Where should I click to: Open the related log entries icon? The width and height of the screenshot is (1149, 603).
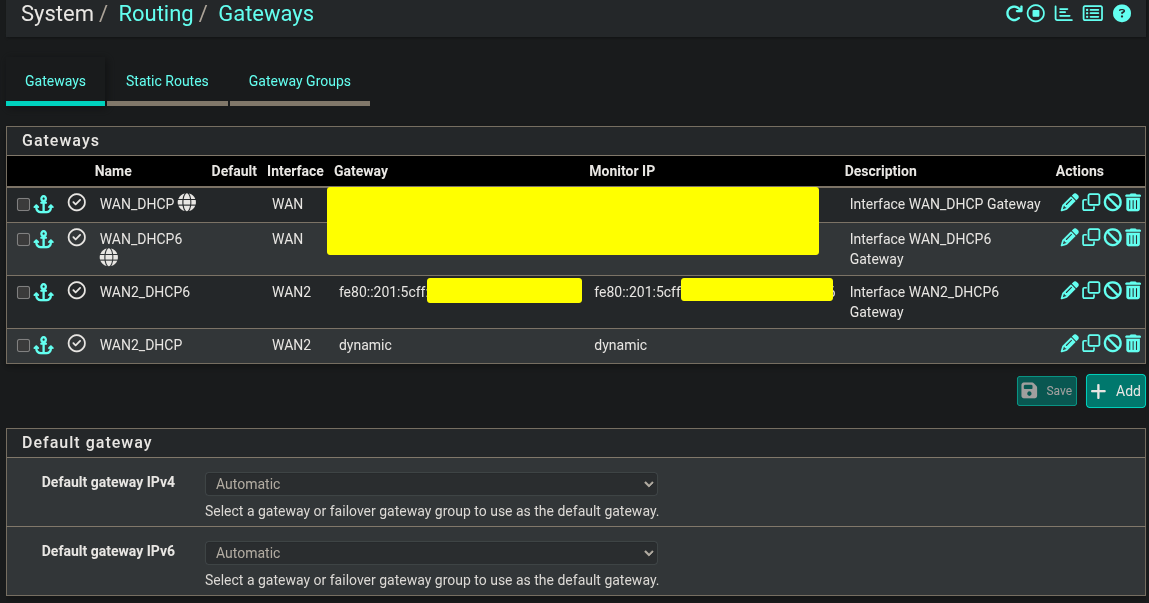[1093, 14]
